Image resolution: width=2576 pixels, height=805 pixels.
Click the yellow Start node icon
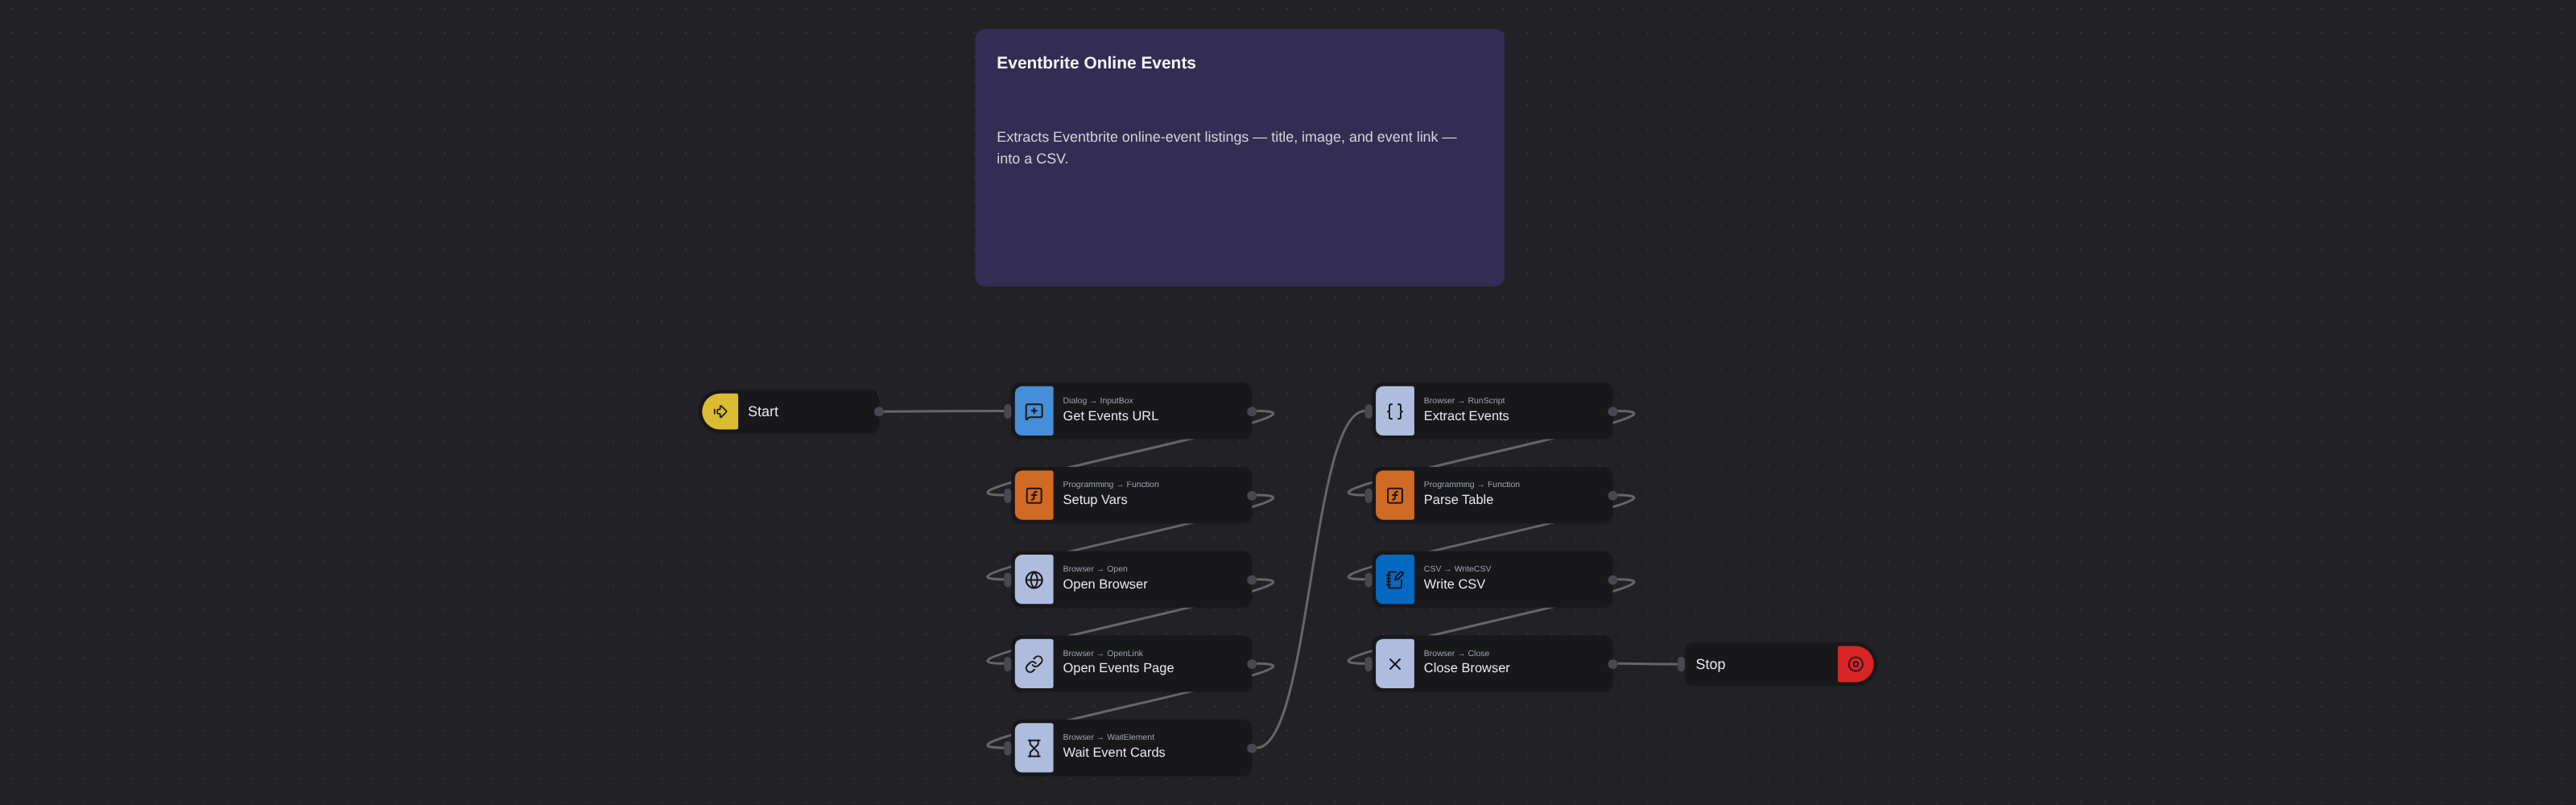720,411
